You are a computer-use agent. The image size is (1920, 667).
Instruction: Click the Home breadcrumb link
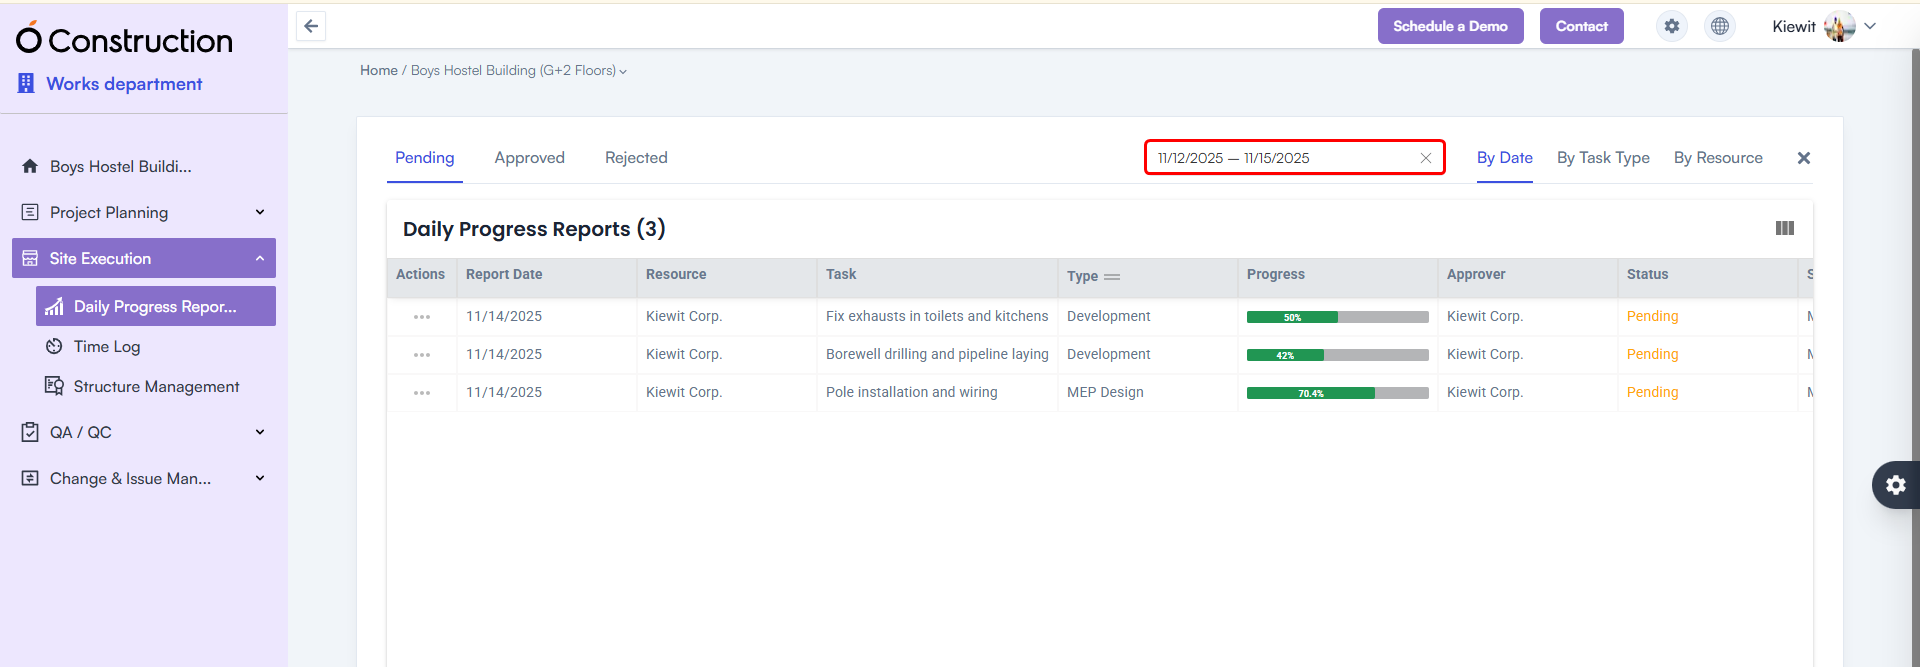click(379, 70)
